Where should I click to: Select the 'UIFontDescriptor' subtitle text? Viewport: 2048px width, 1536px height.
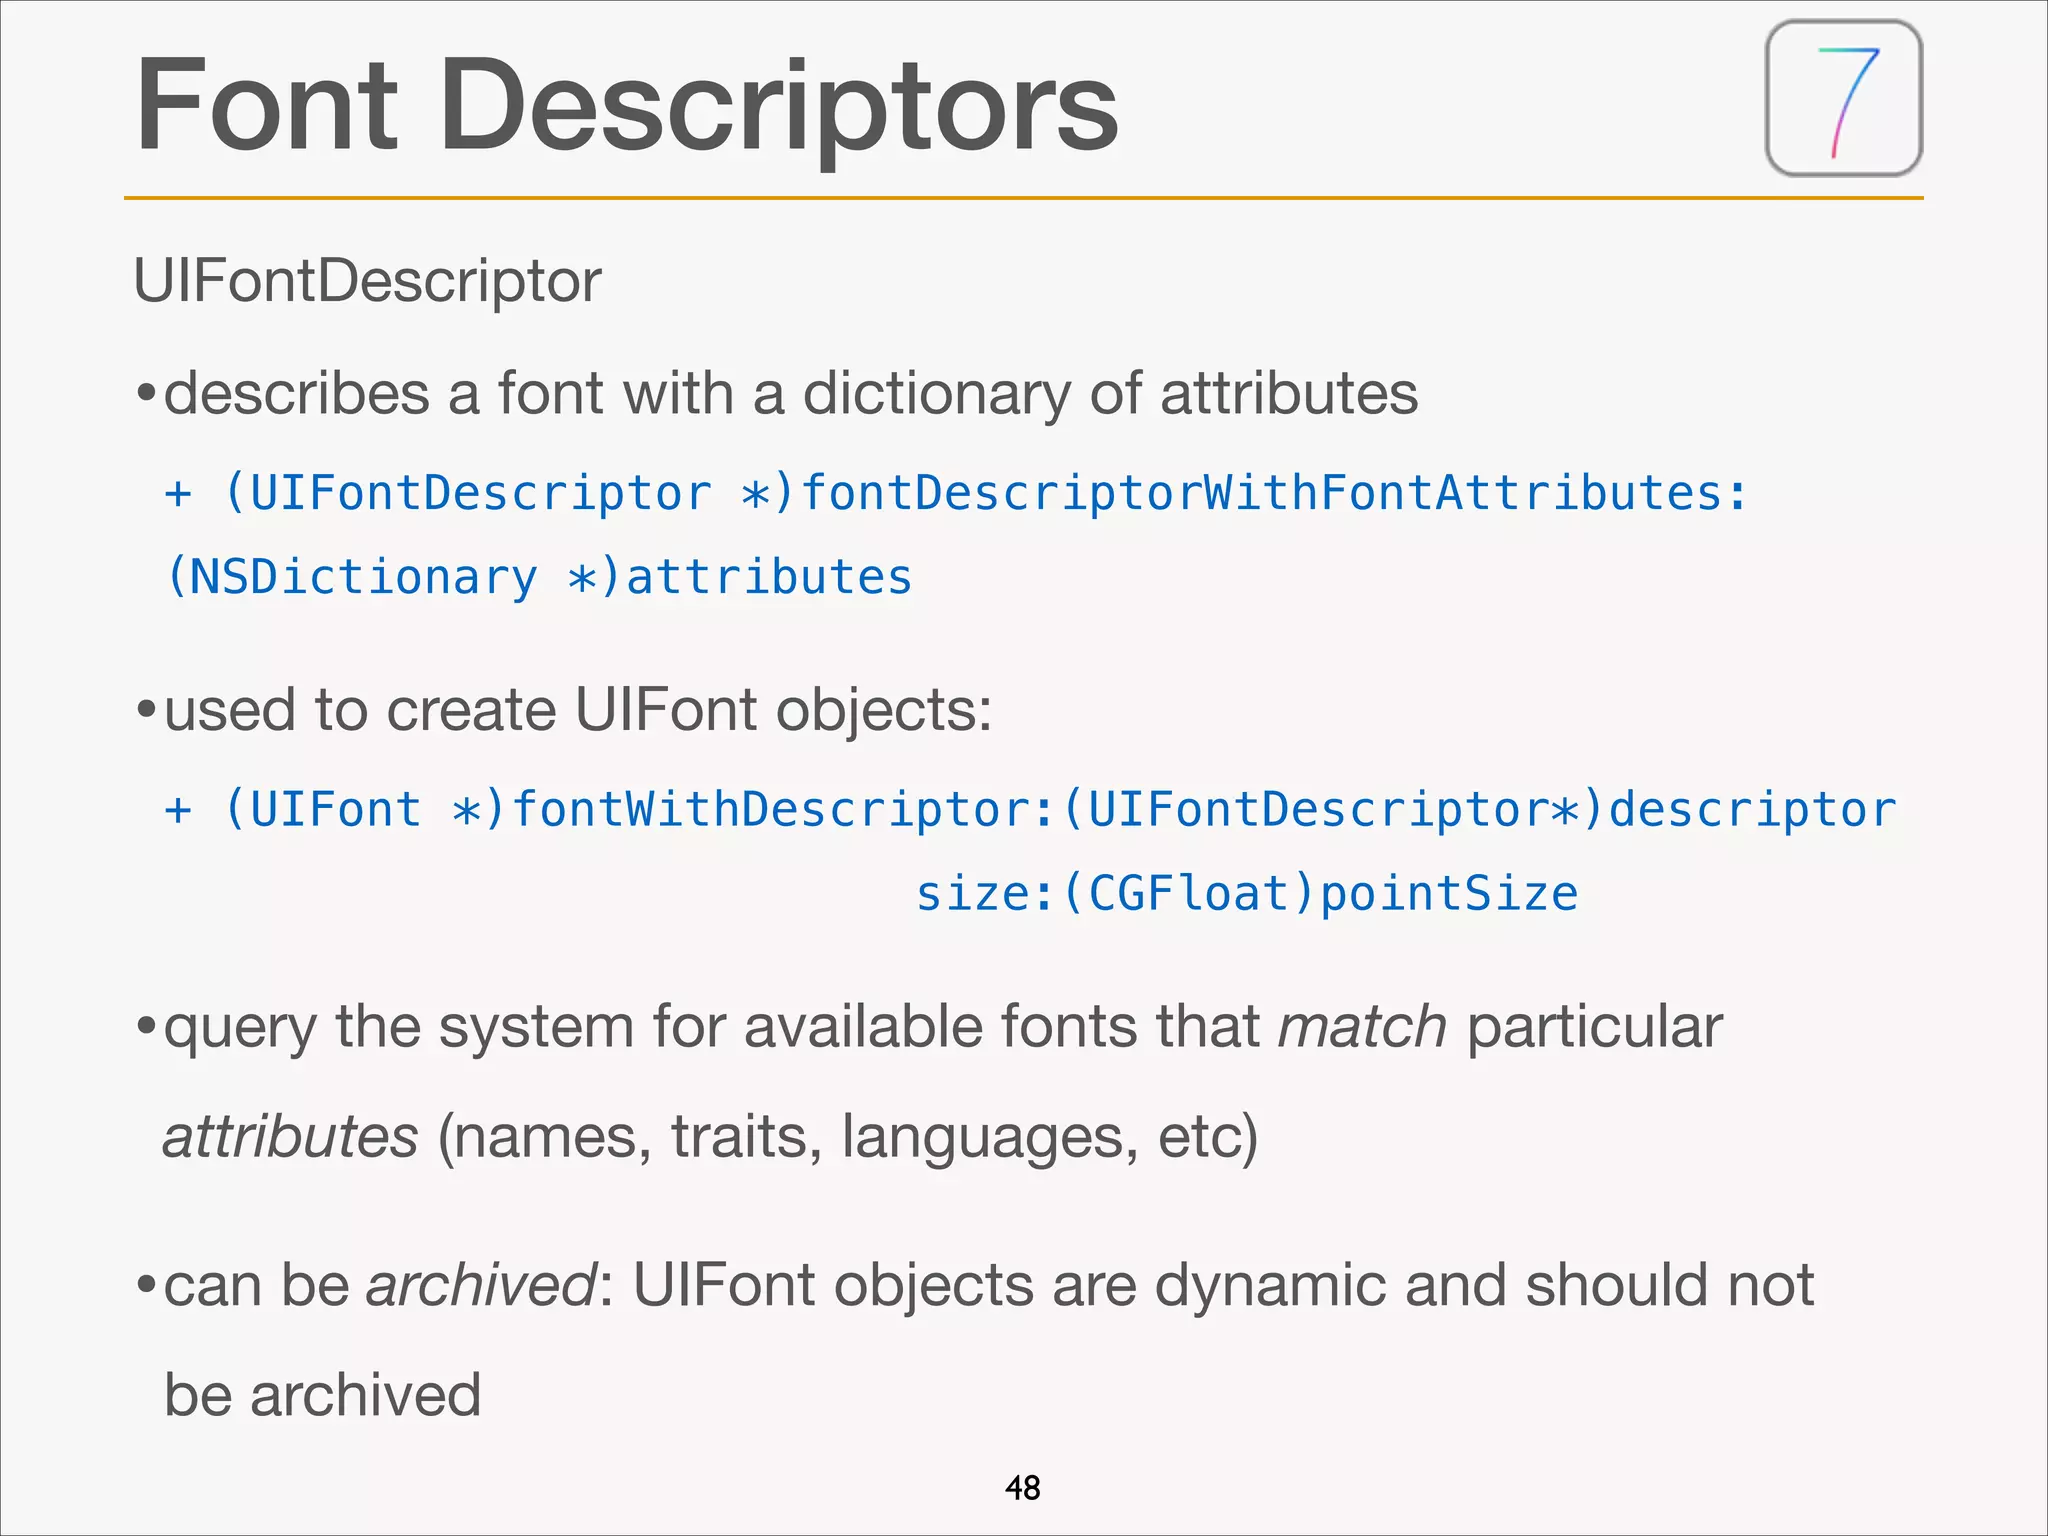(367, 281)
